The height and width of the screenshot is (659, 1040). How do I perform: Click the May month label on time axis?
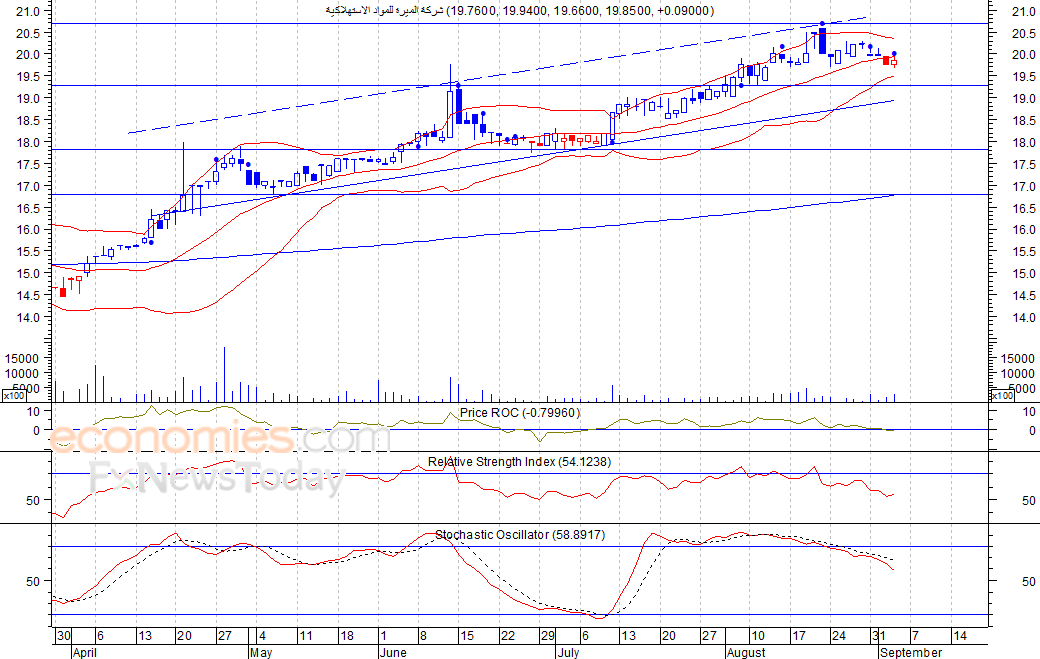261,652
